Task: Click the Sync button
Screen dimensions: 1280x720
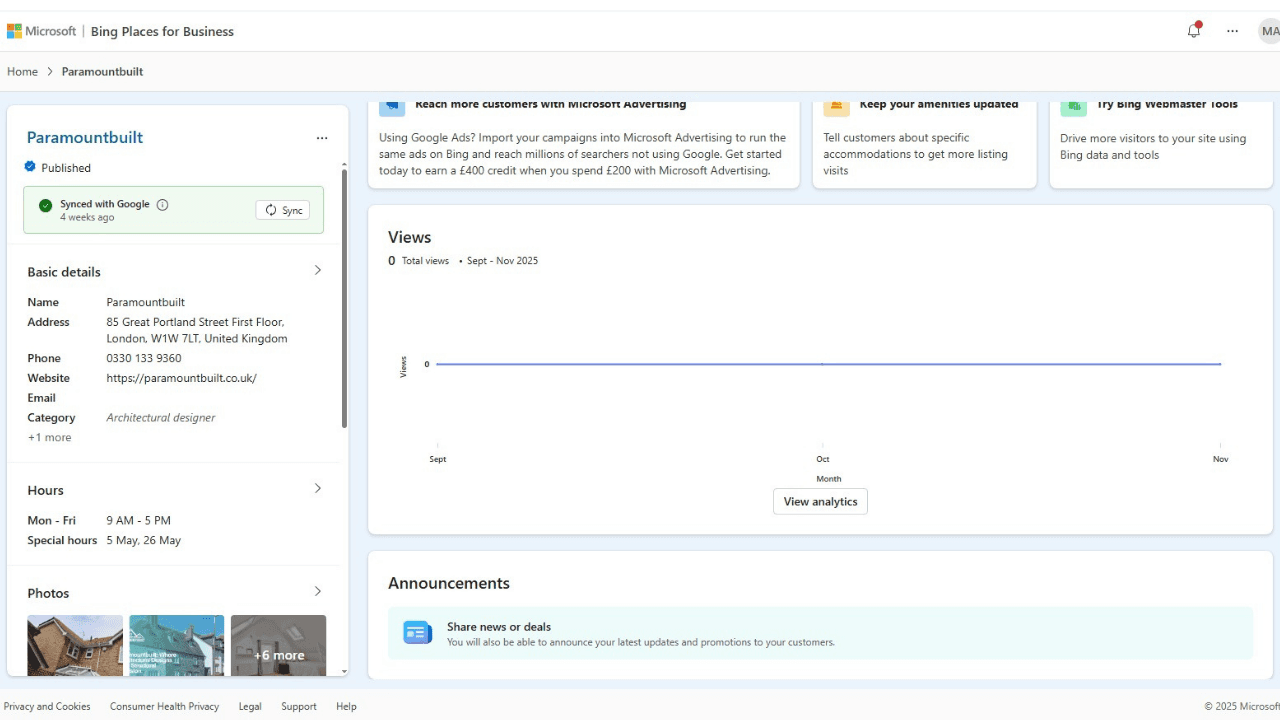Action: click(283, 210)
